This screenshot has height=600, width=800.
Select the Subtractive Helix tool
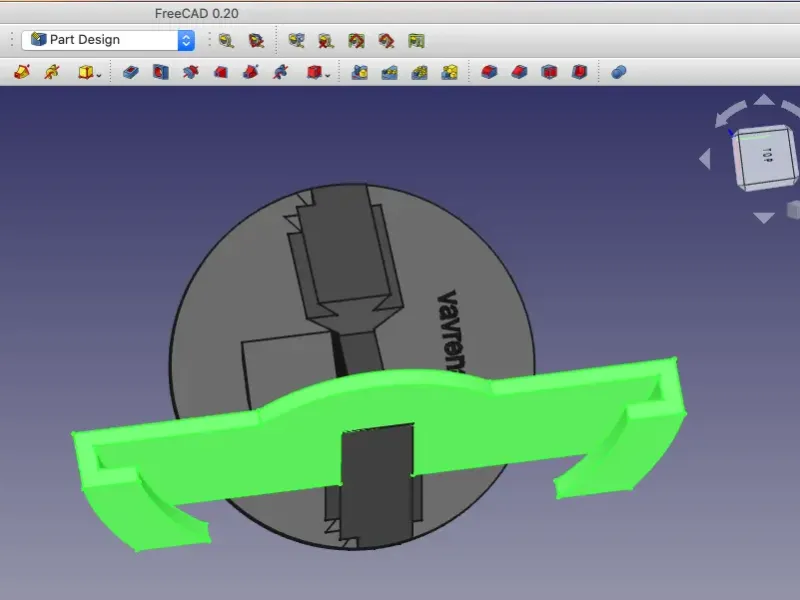(x=281, y=72)
